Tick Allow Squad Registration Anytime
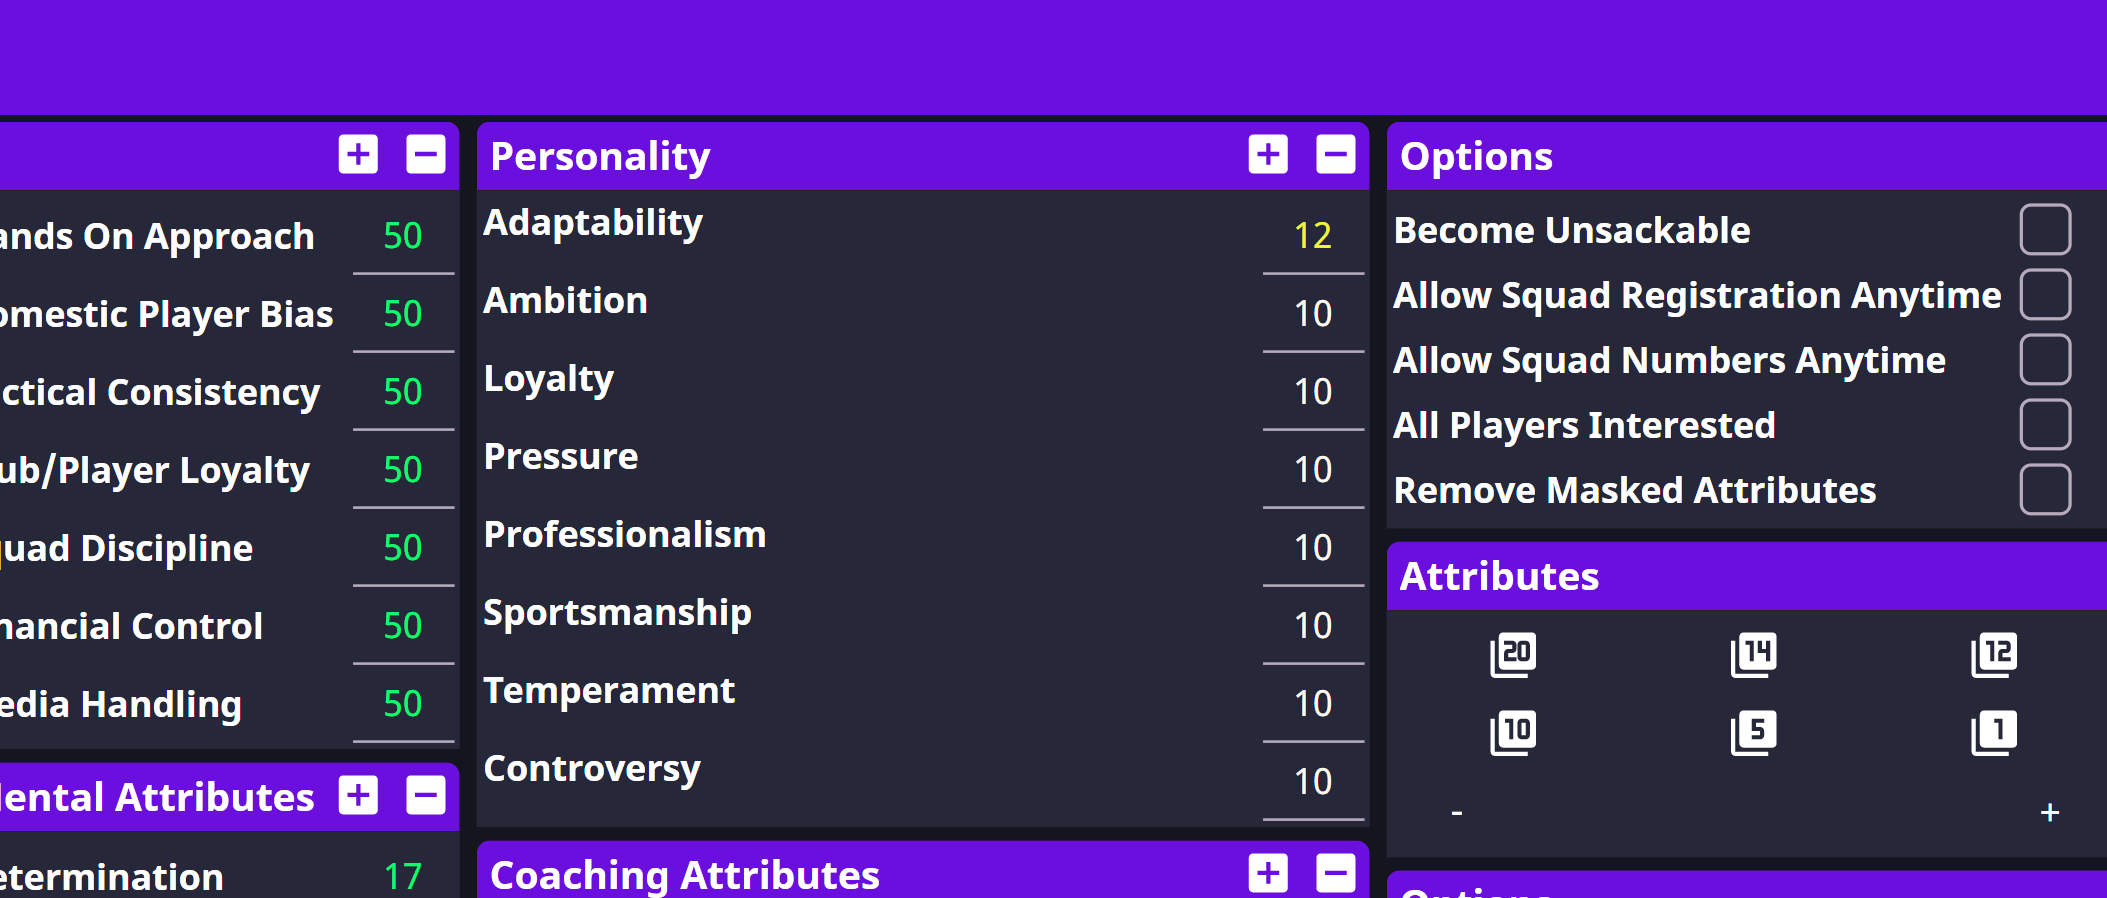The width and height of the screenshot is (2107, 898). 2044,295
